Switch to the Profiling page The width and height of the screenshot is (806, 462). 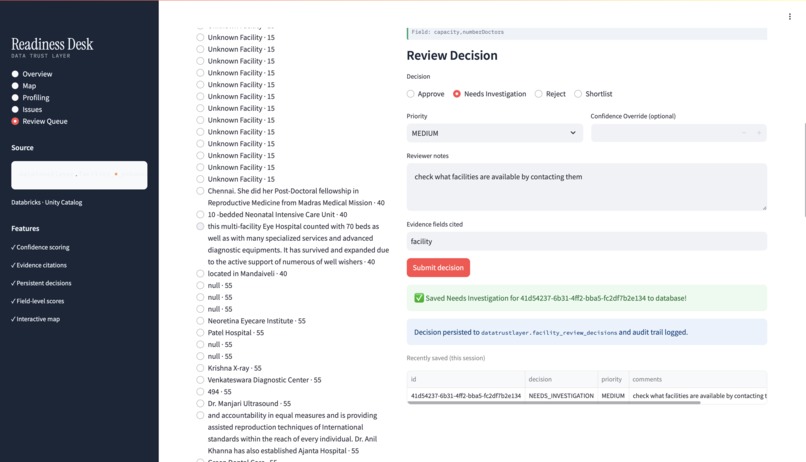tap(30, 98)
